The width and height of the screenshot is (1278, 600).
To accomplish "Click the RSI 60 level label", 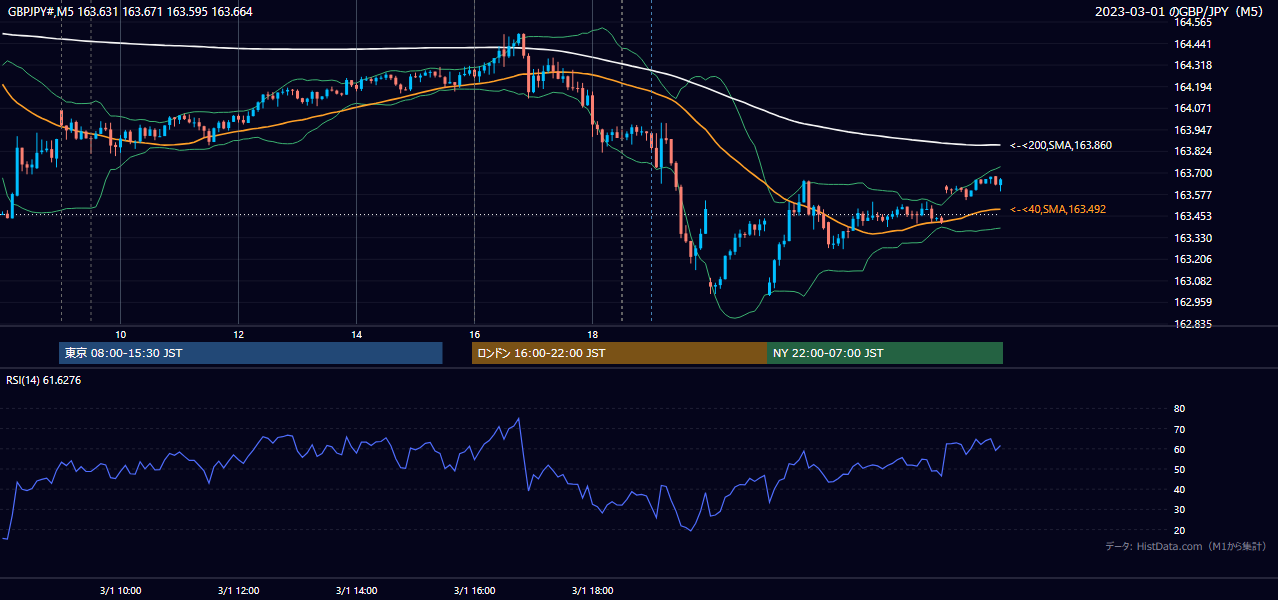I will (x=1179, y=449).
